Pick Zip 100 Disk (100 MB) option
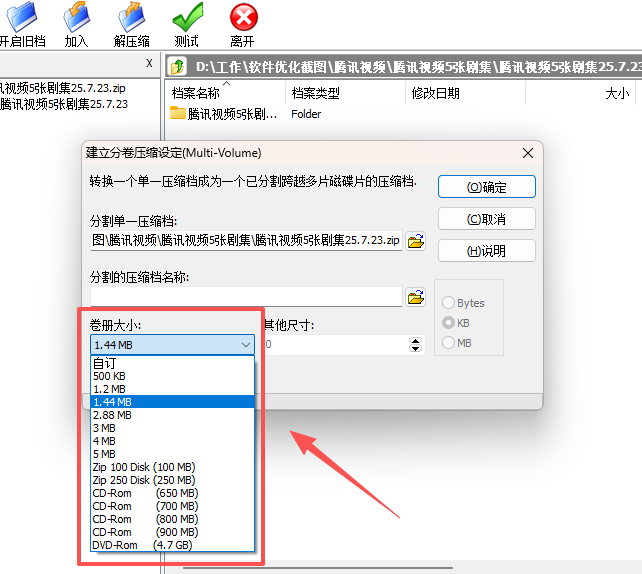This screenshot has width=642, height=574. click(144, 467)
